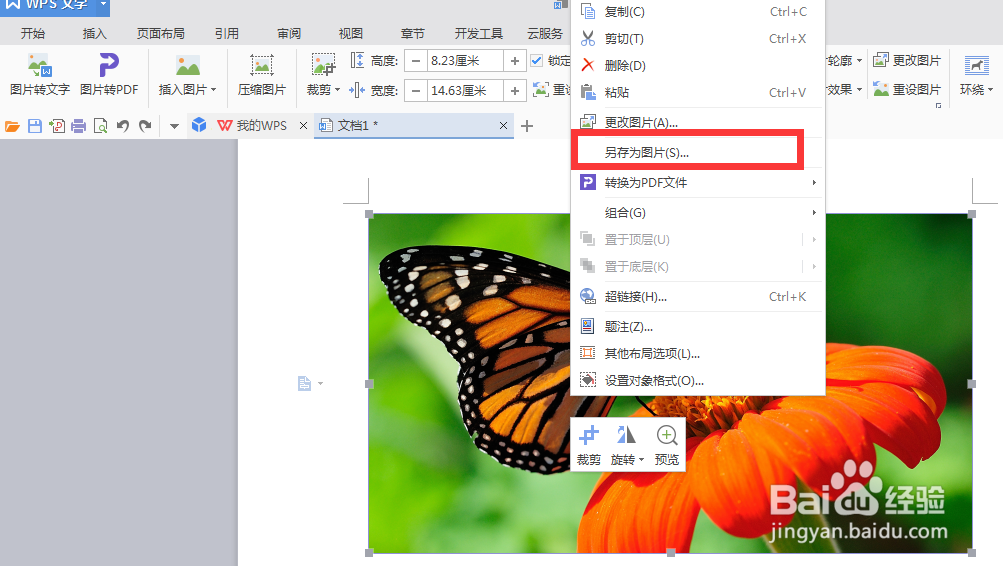
Task: Open the 效果 dropdown arrow
Action: [859, 89]
